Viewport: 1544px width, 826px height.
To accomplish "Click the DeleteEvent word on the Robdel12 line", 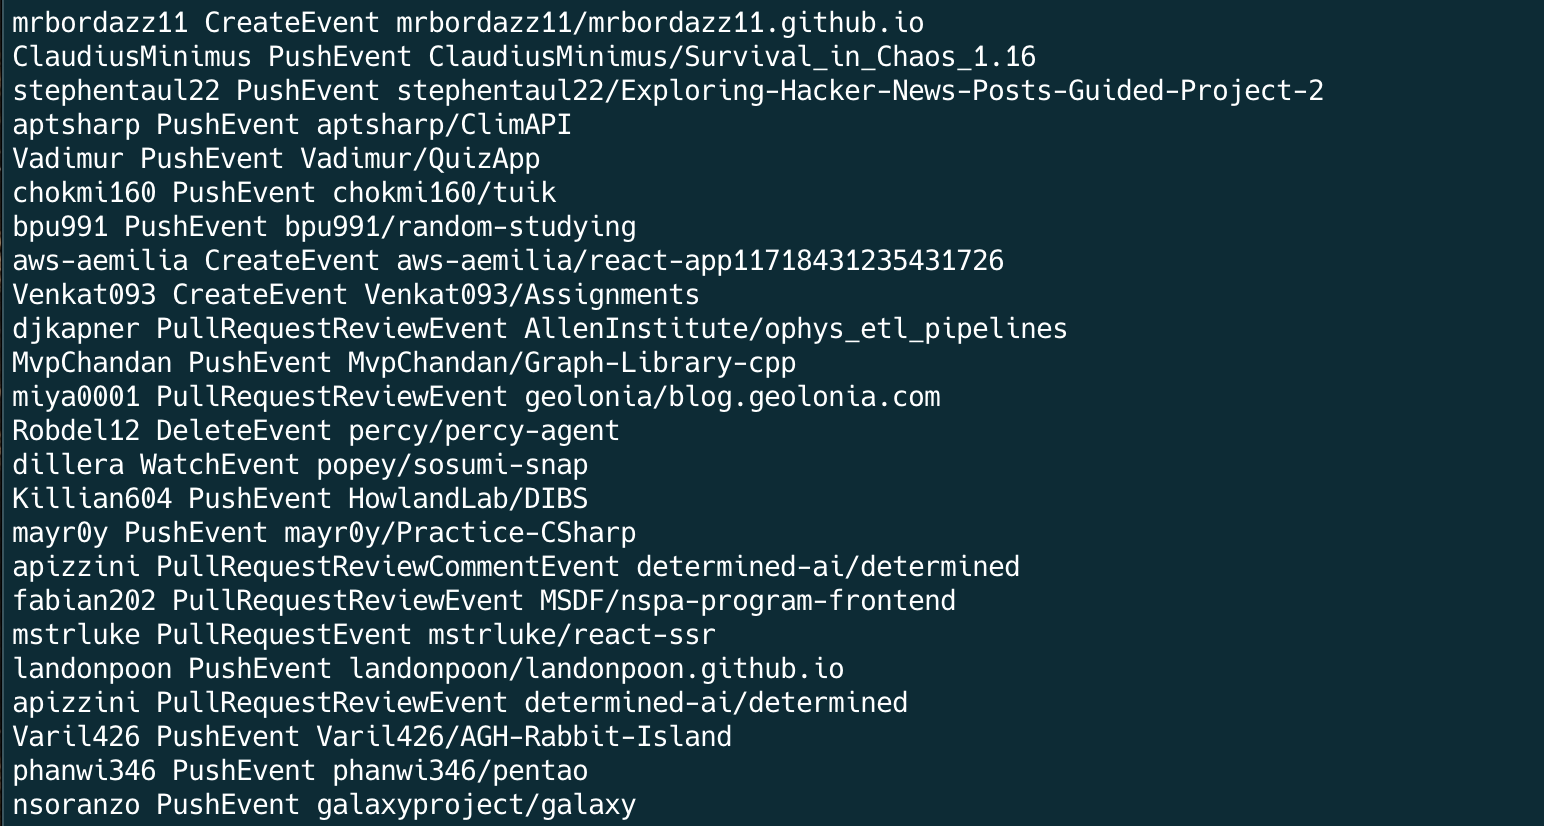I will coord(244,430).
